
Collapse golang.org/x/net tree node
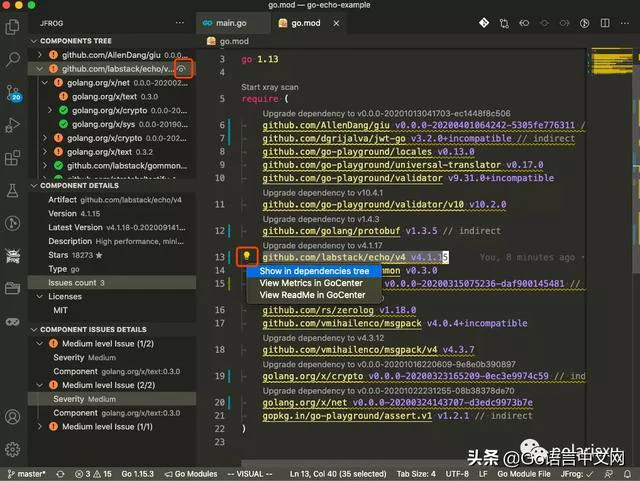pos(45,83)
